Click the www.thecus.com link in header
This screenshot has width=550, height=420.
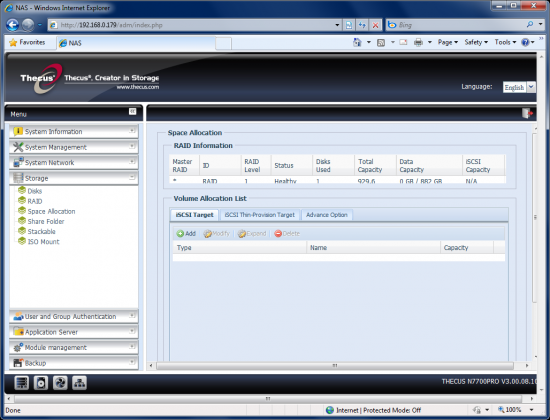(138, 87)
